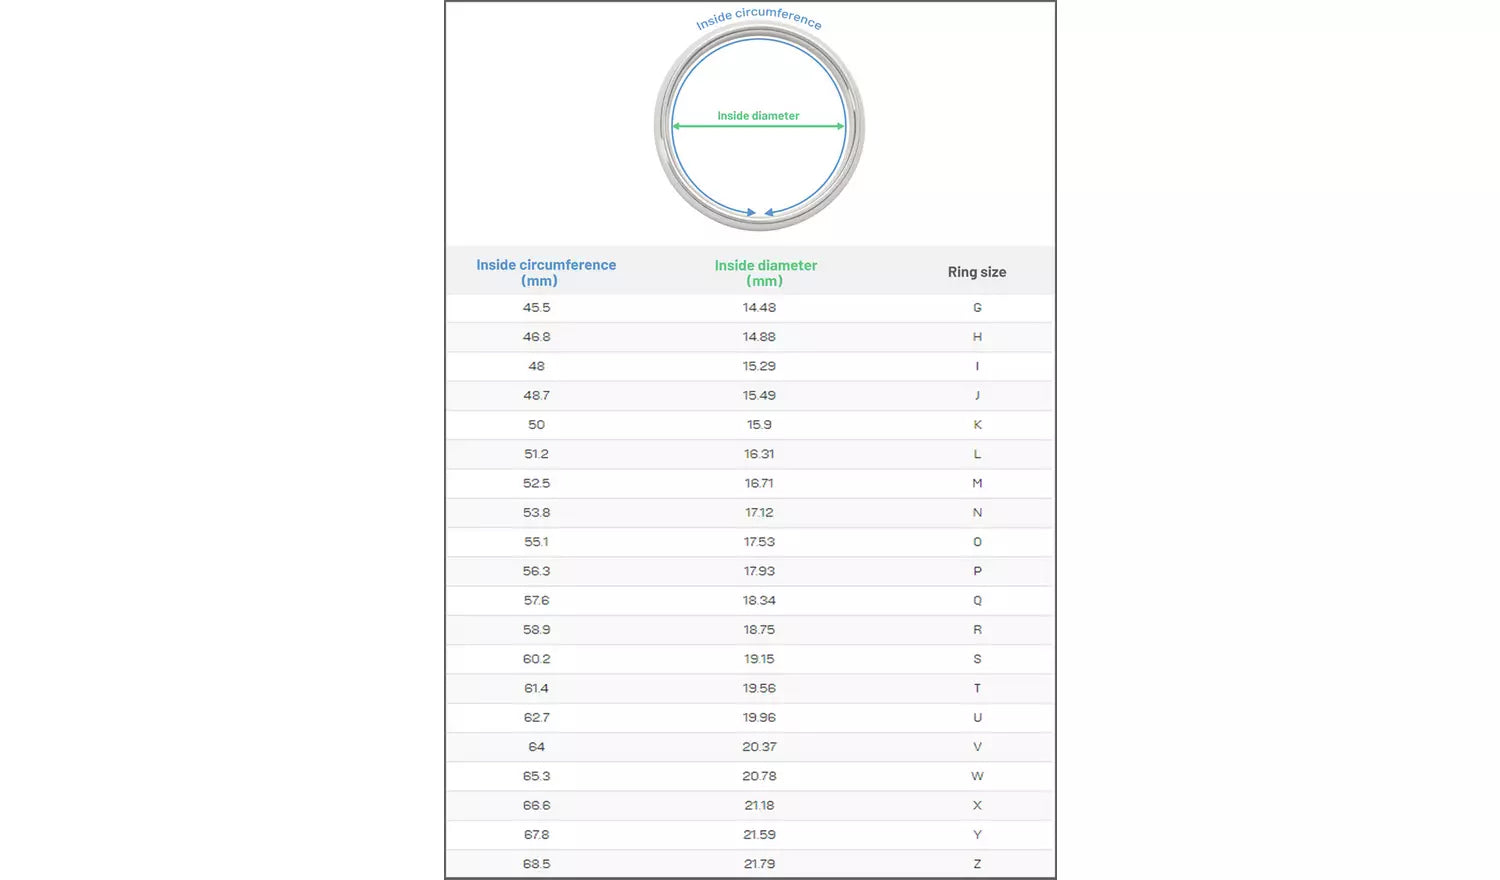Select ring size Q
Viewport: 1500px width, 880px height.
(x=977, y=600)
